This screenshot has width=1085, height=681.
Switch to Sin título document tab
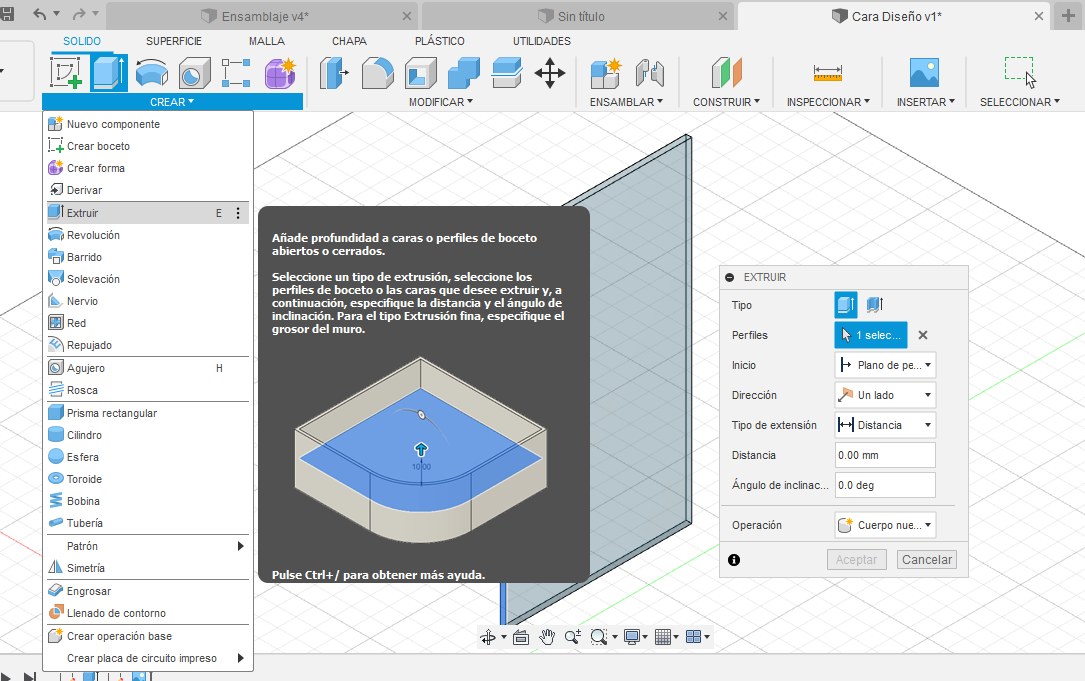(x=578, y=16)
